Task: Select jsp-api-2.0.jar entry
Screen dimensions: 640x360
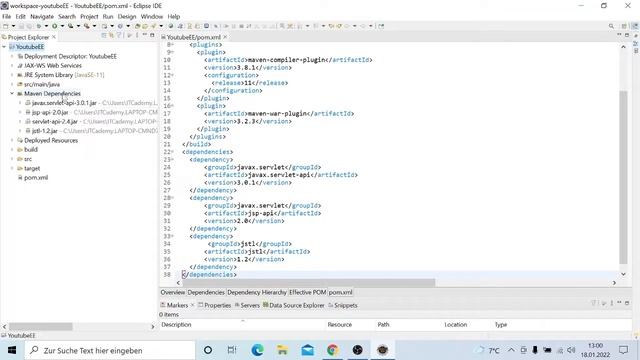Action: pyautogui.click(x=50, y=112)
